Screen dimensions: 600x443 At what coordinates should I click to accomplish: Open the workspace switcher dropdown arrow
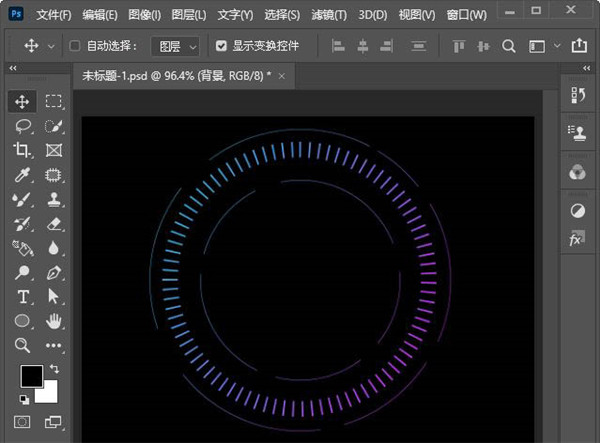pos(557,46)
